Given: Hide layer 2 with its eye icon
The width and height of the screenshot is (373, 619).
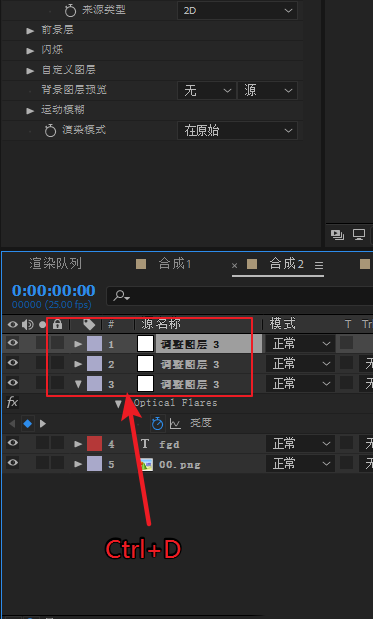Looking at the screenshot, I should [x=13, y=363].
